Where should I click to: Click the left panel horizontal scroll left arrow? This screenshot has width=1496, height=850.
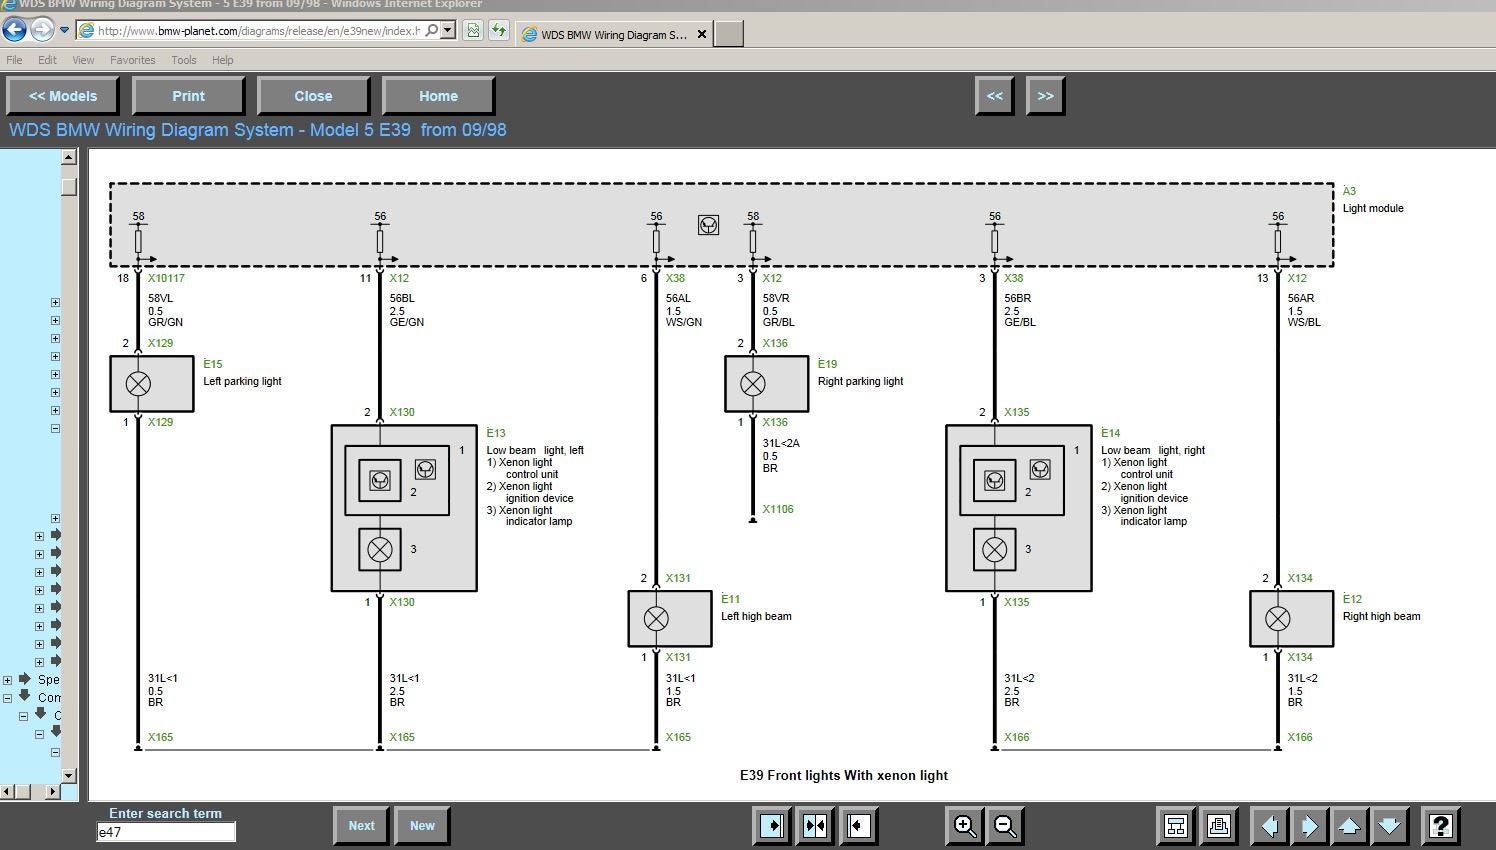click(x=7, y=791)
